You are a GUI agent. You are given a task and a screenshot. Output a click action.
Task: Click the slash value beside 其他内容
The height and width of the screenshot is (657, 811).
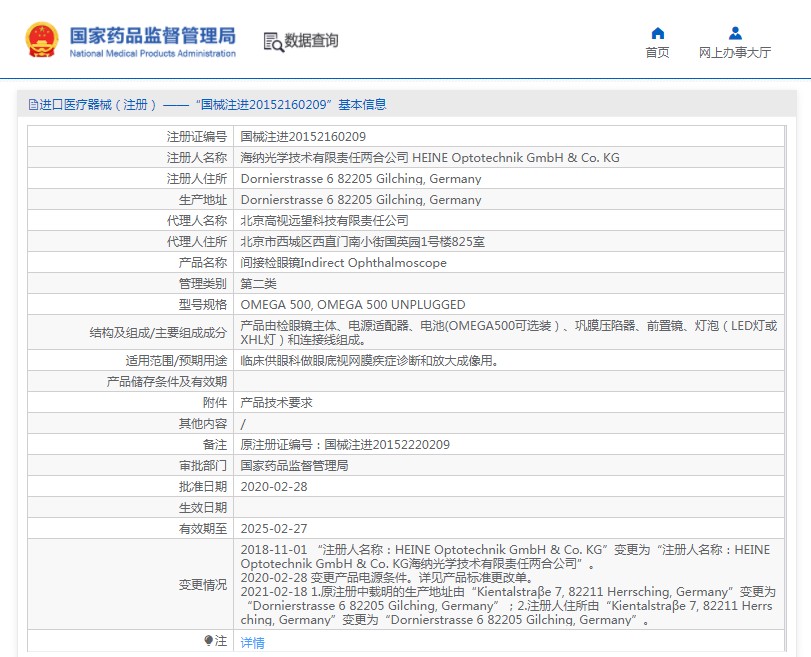tap(243, 424)
